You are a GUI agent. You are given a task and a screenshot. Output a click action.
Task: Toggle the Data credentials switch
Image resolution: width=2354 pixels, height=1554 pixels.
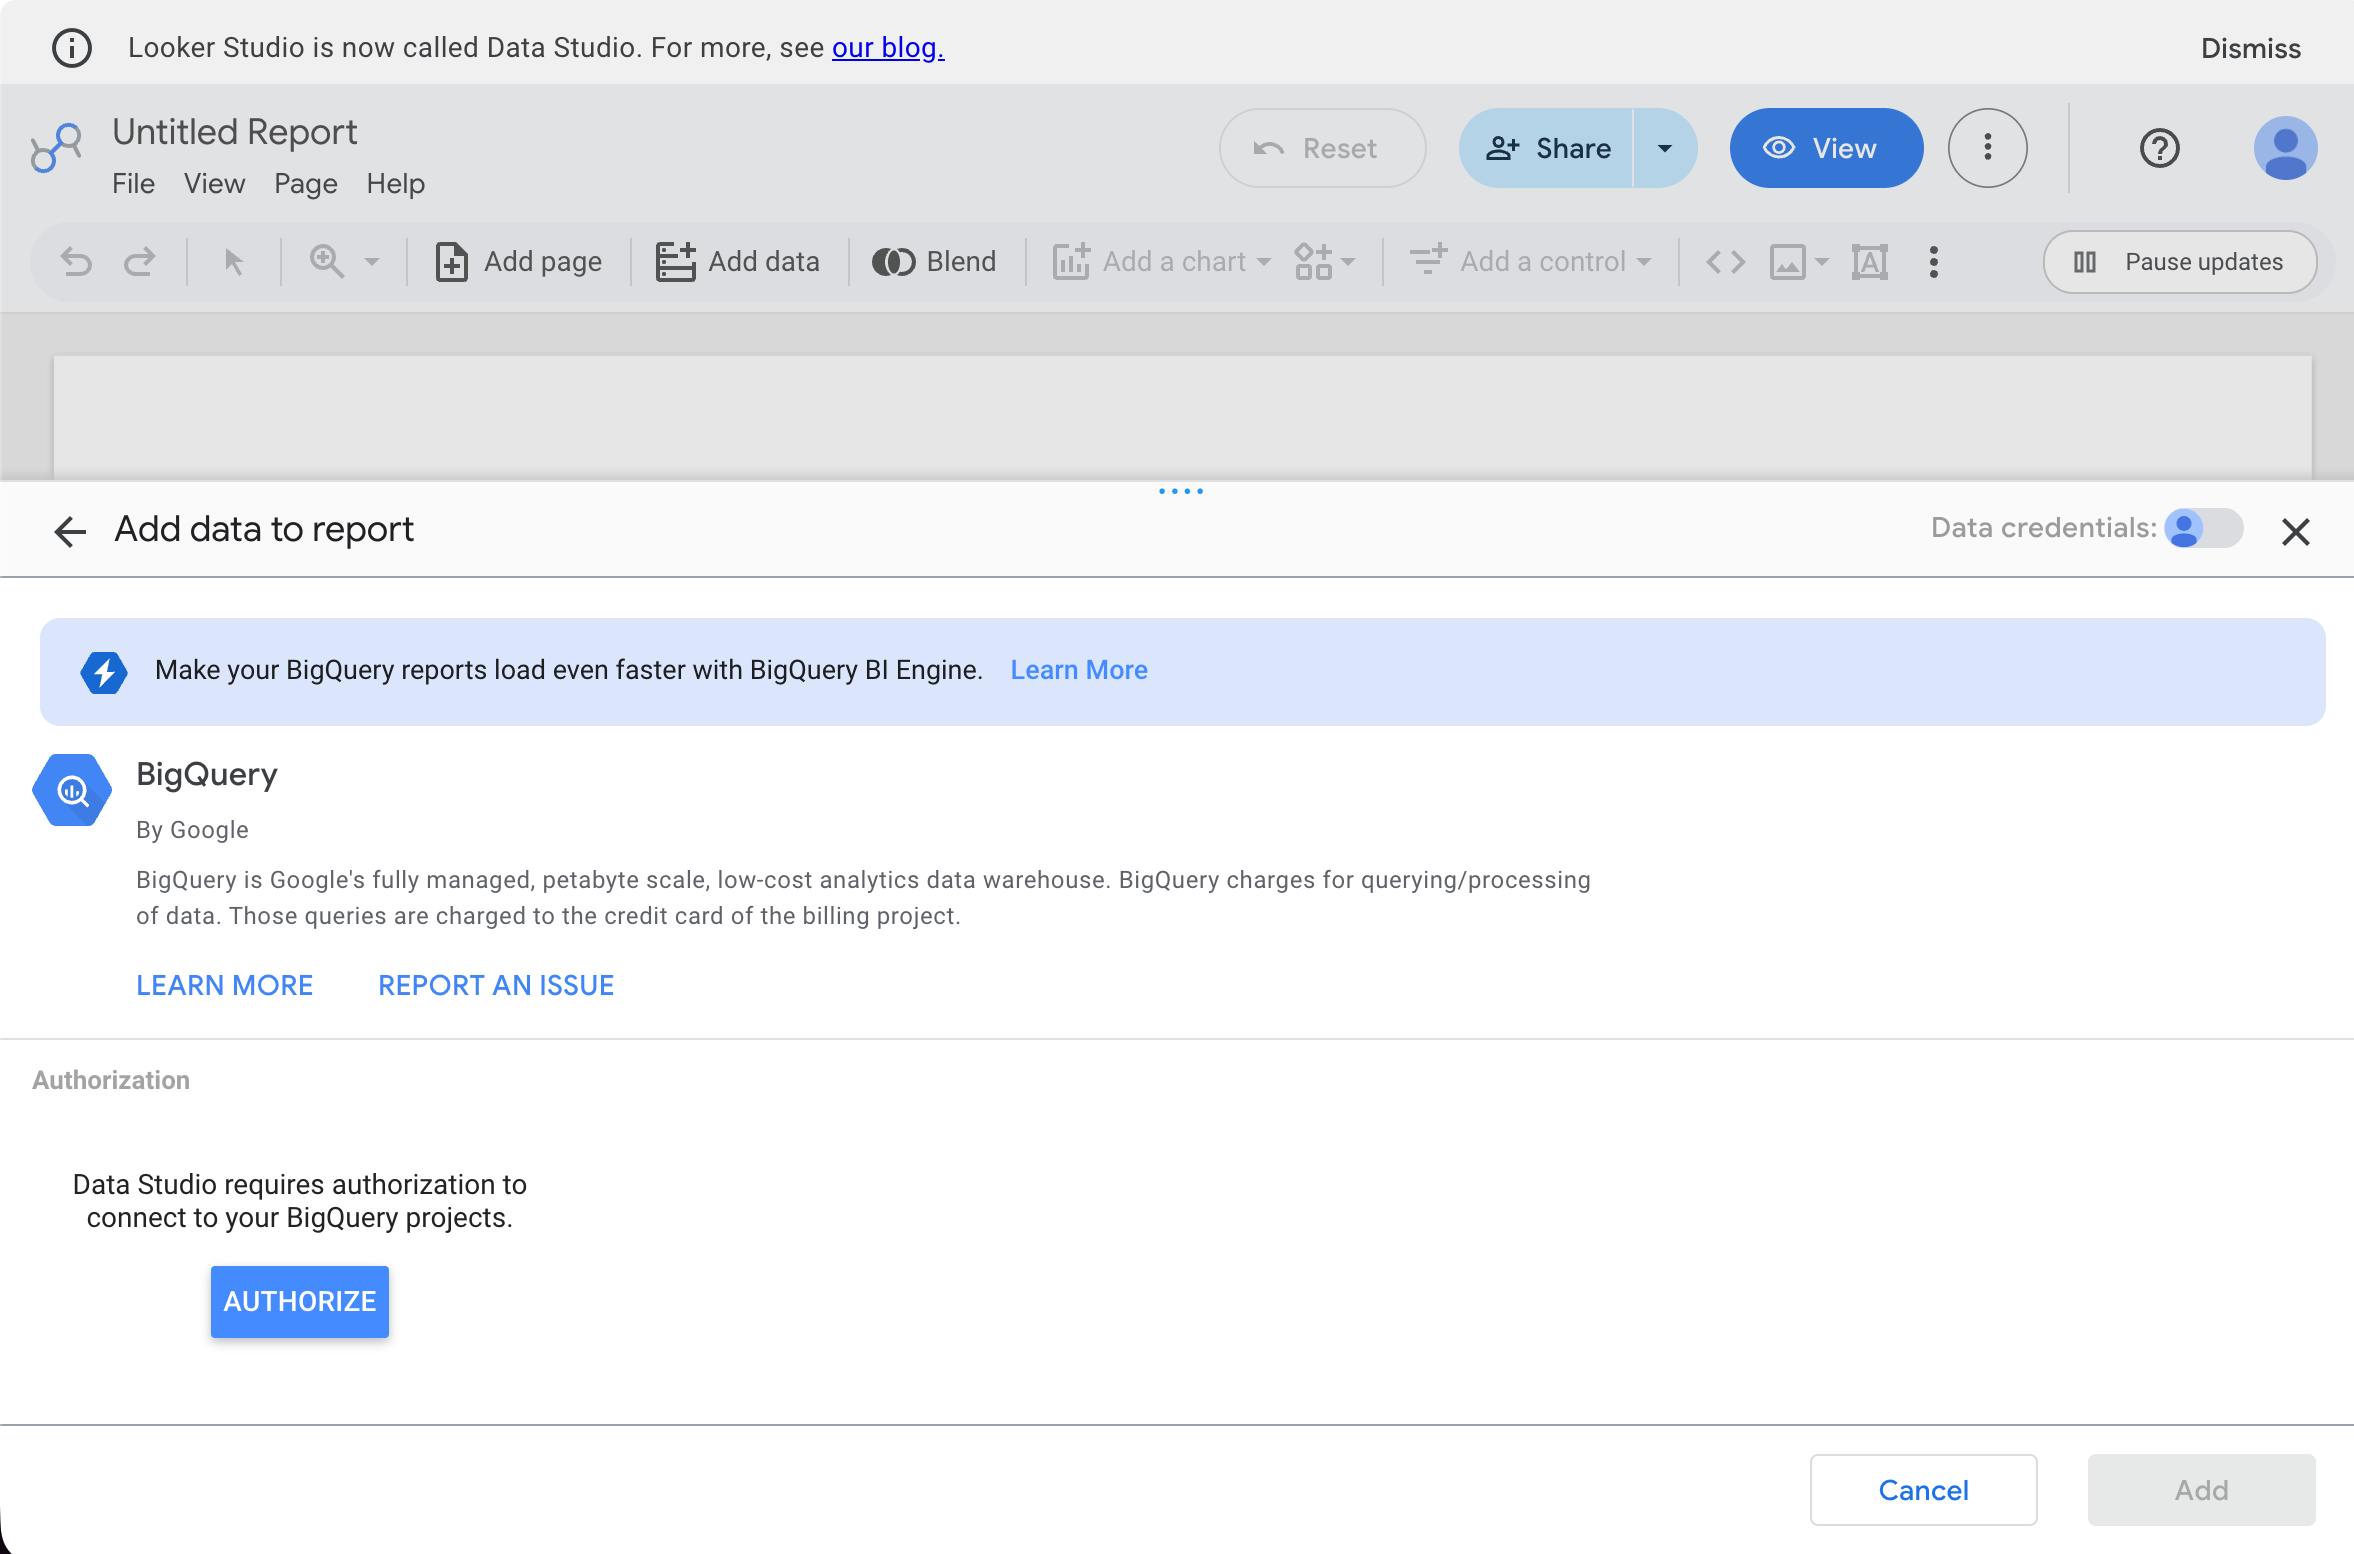2203,528
